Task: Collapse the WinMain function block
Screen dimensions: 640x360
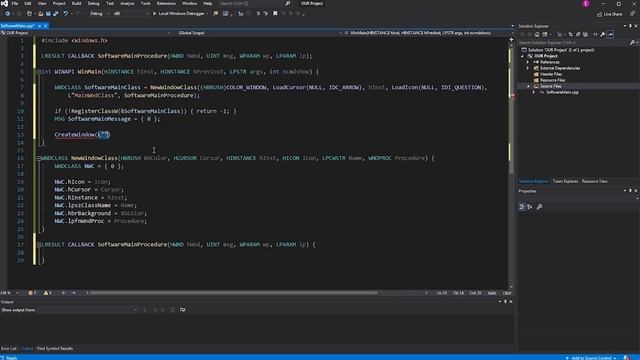Action: (39, 71)
